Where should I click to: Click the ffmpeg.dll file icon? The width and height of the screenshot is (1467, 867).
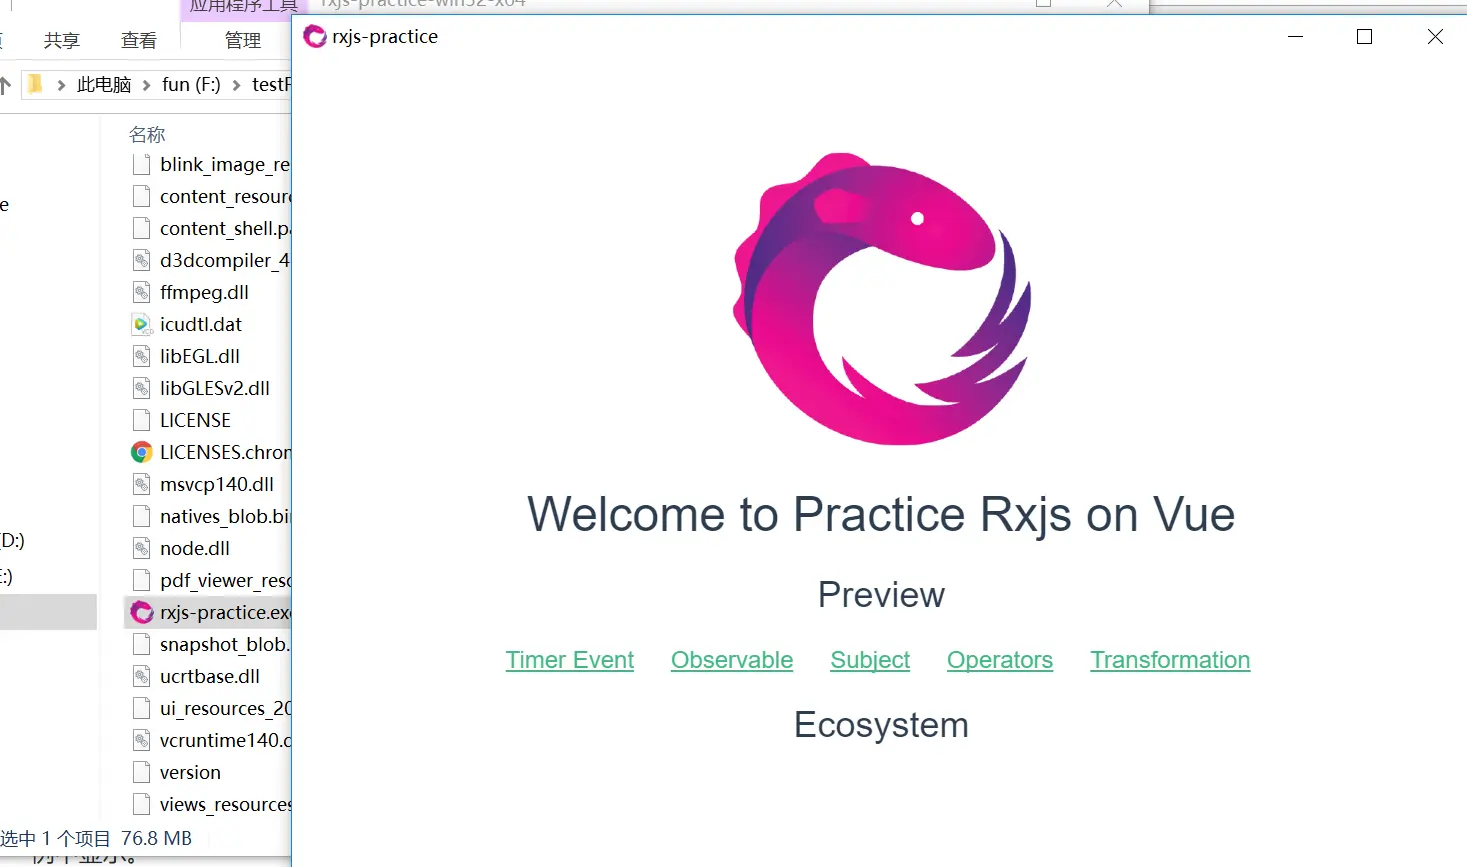[x=142, y=292]
